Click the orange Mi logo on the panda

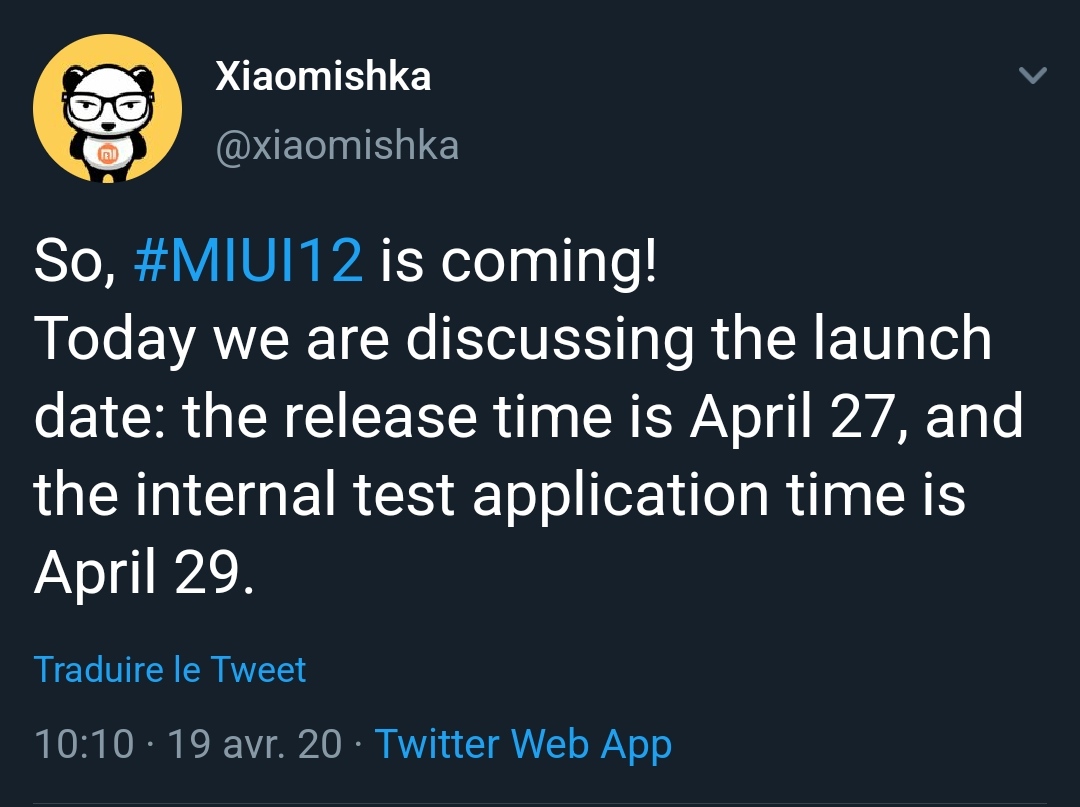(x=109, y=154)
